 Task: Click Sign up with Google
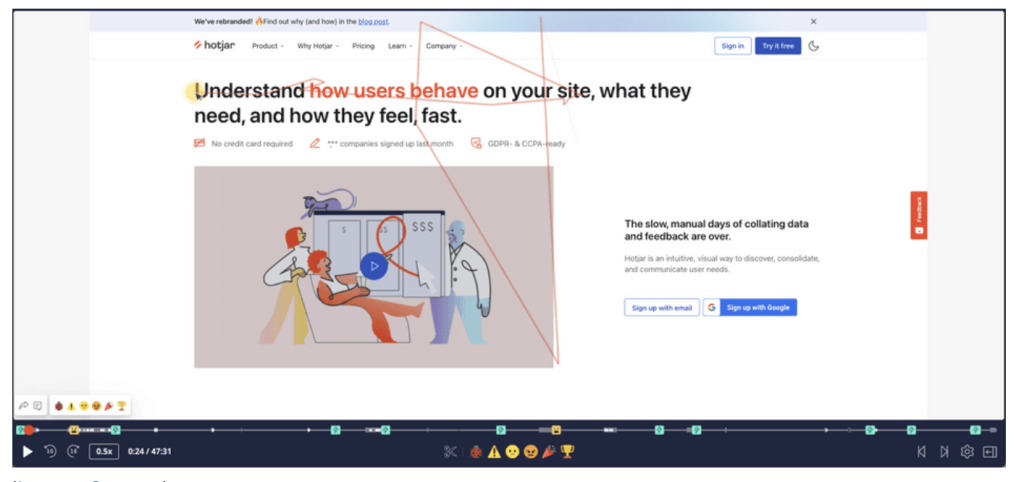[x=750, y=308]
